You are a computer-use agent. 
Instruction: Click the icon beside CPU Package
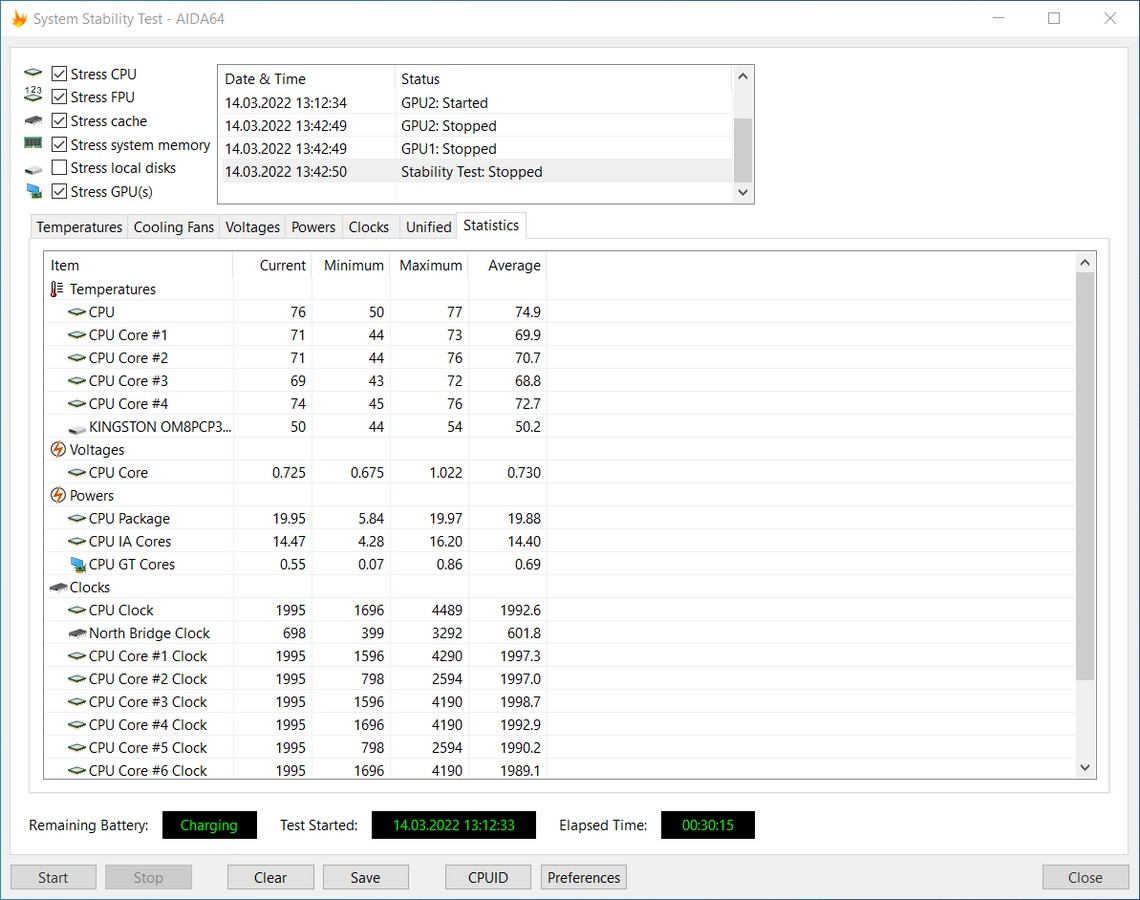77,518
